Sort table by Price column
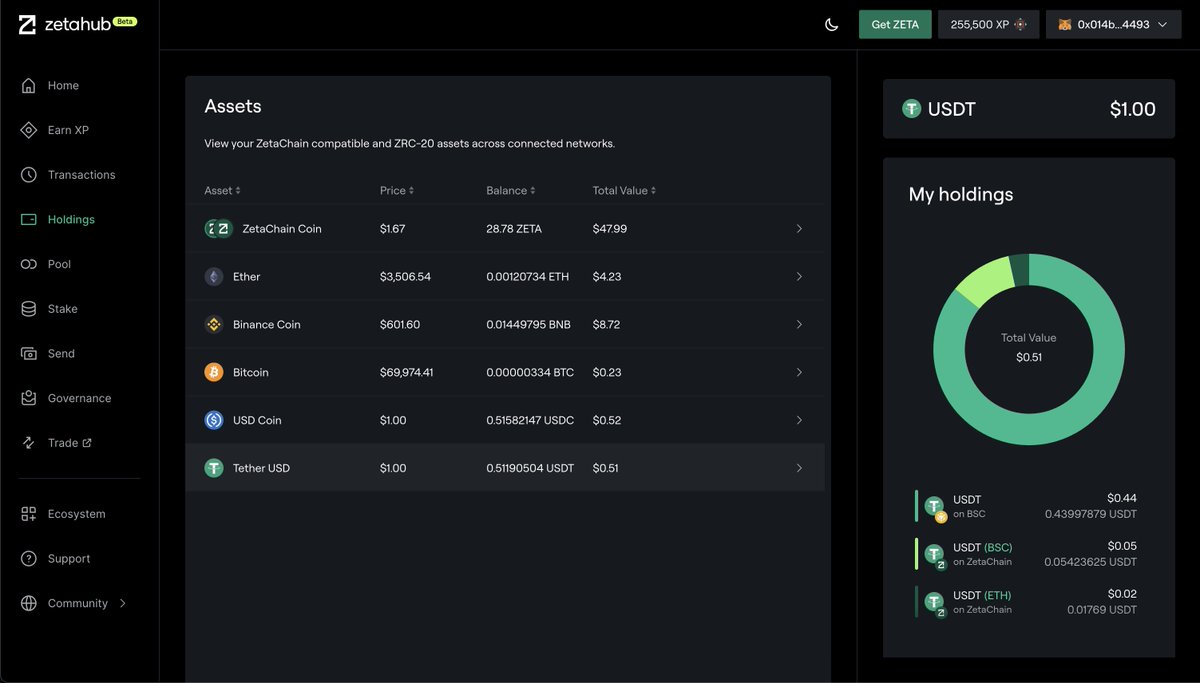1200x683 pixels. pos(397,190)
